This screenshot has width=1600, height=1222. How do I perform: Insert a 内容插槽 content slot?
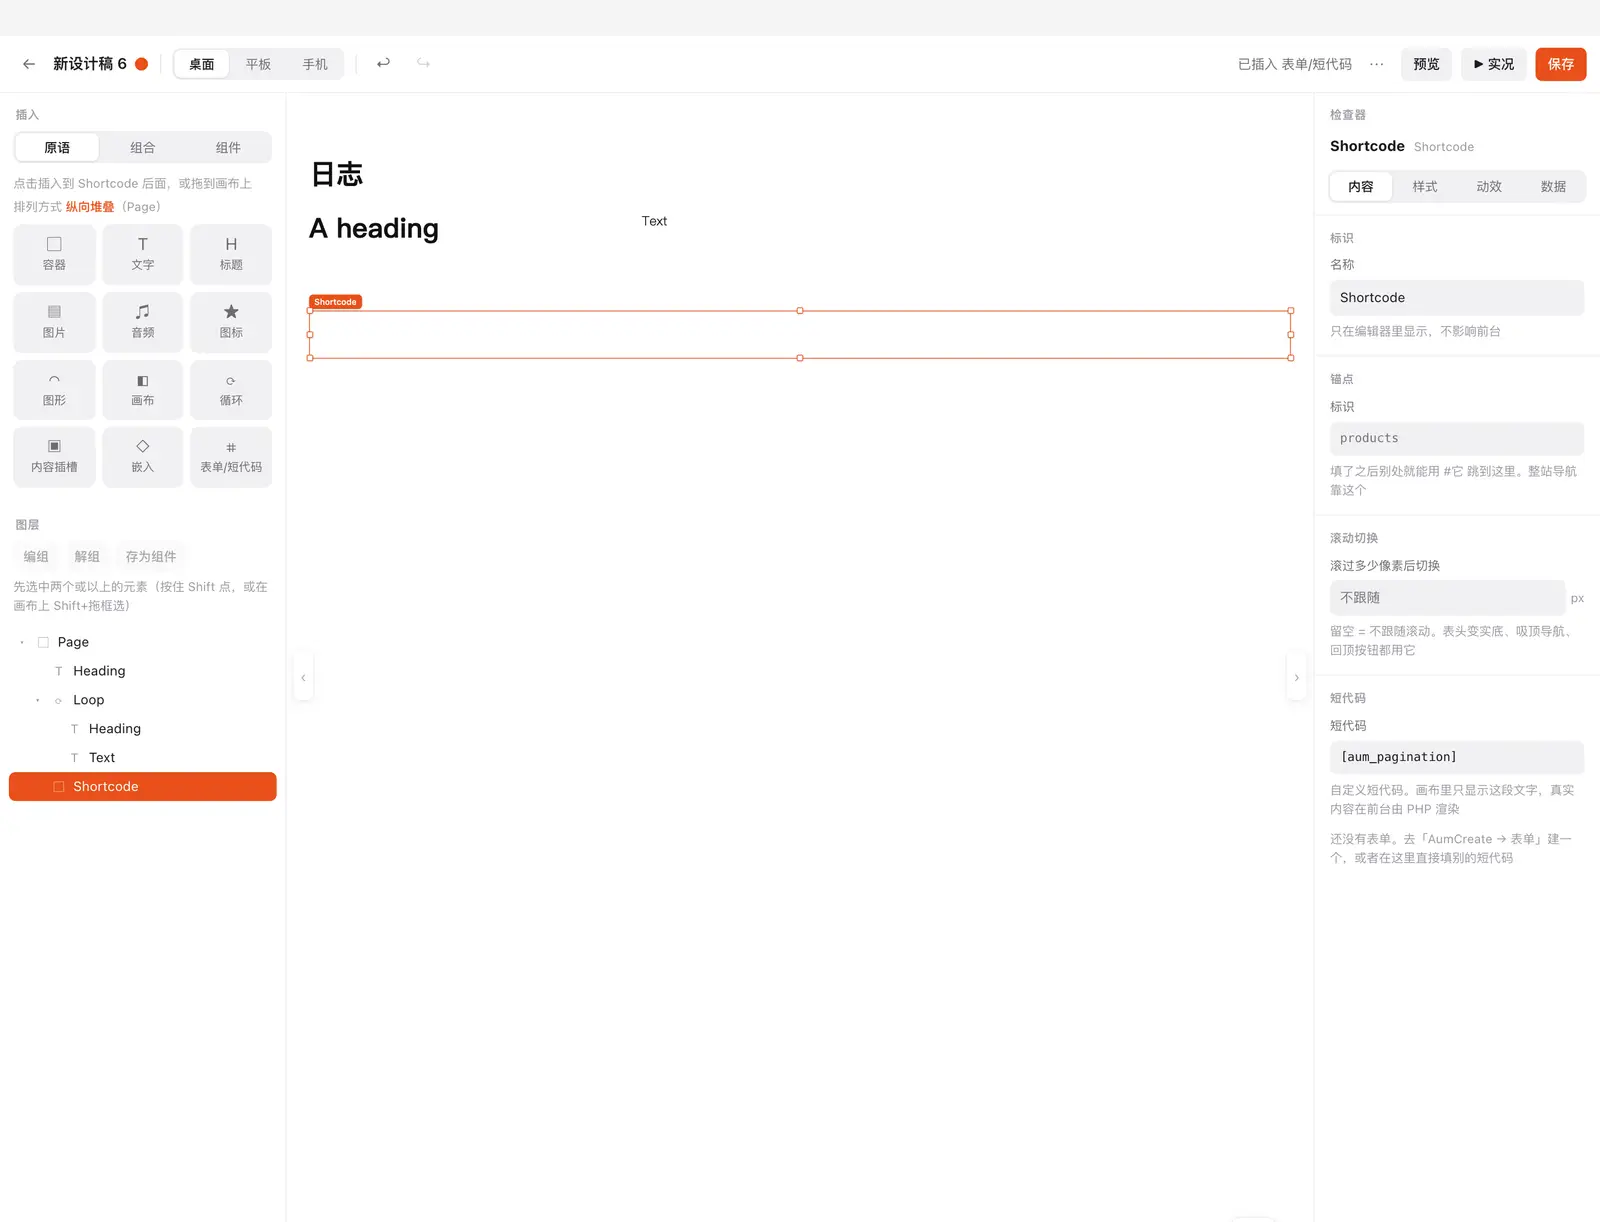point(54,457)
